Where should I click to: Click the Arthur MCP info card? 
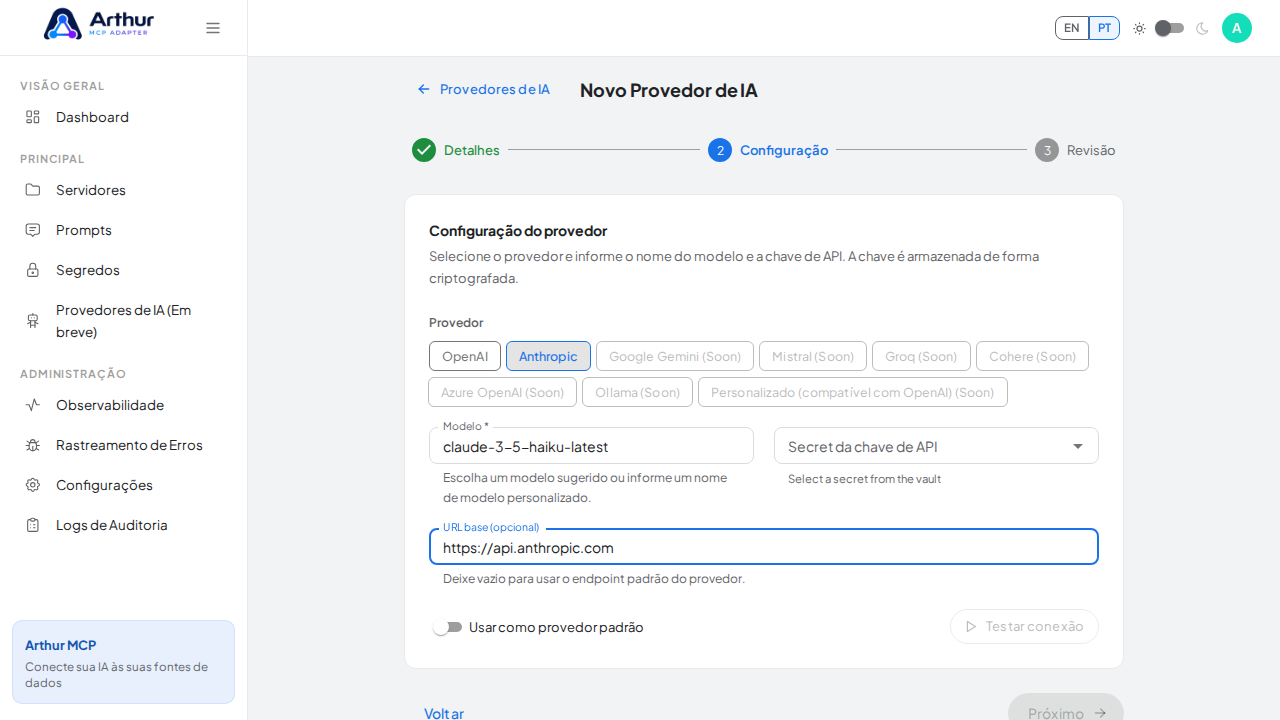click(124, 662)
